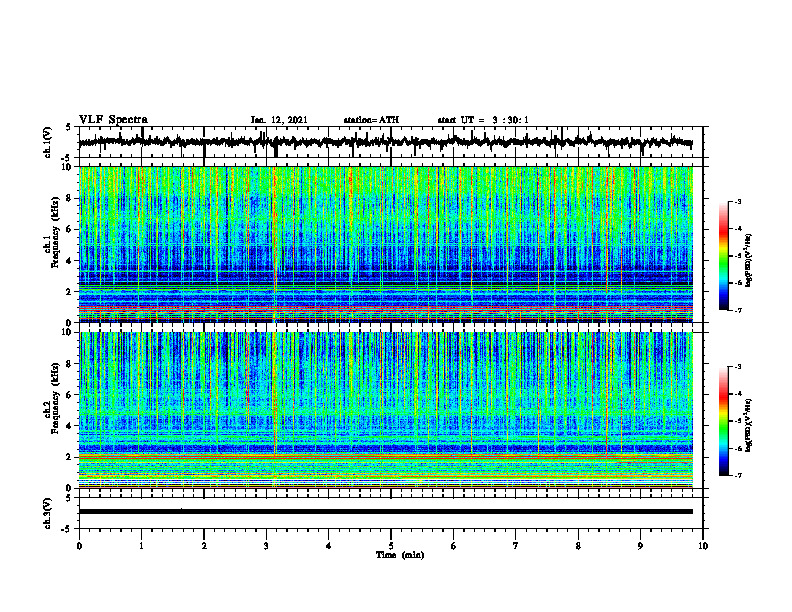Click the date 'Jan. 12, 2021'
This screenshot has height=612, width=792.
pyautogui.click(x=279, y=120)
